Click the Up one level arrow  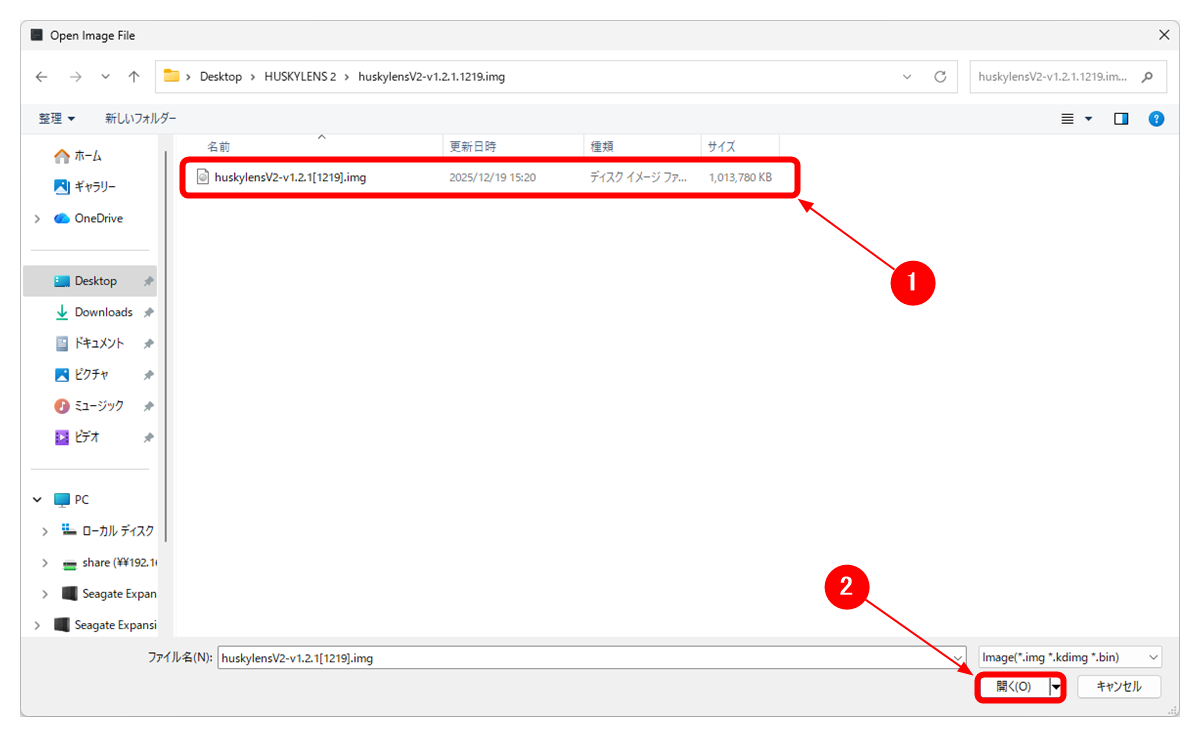pos(134,77)
